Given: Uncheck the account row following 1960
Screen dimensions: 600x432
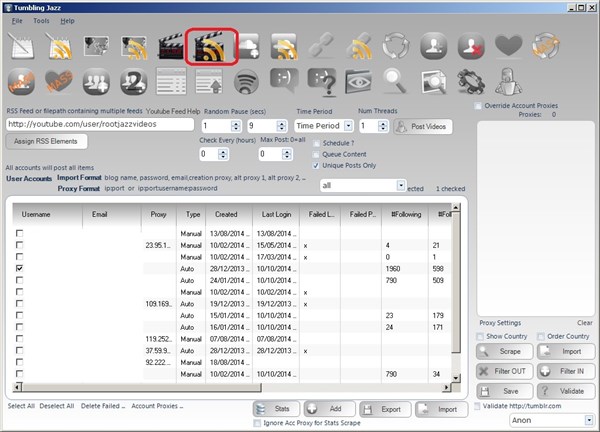Looking at the screenshot, I should point(20,268).
